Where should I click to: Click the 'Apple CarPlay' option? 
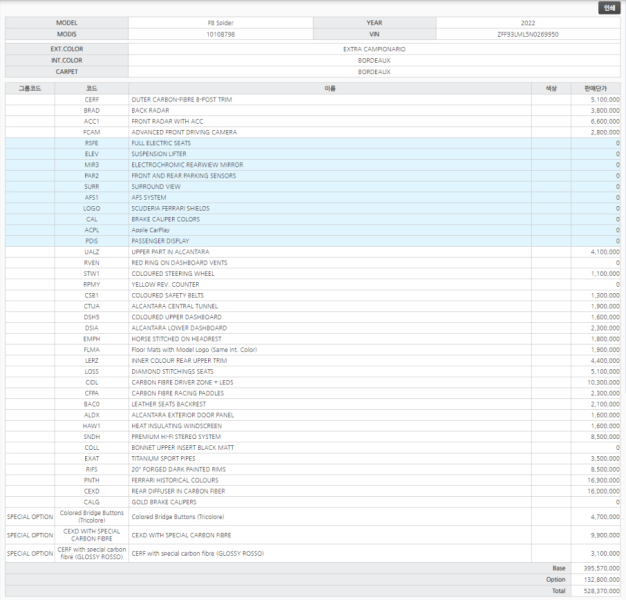tap(151, 230)
